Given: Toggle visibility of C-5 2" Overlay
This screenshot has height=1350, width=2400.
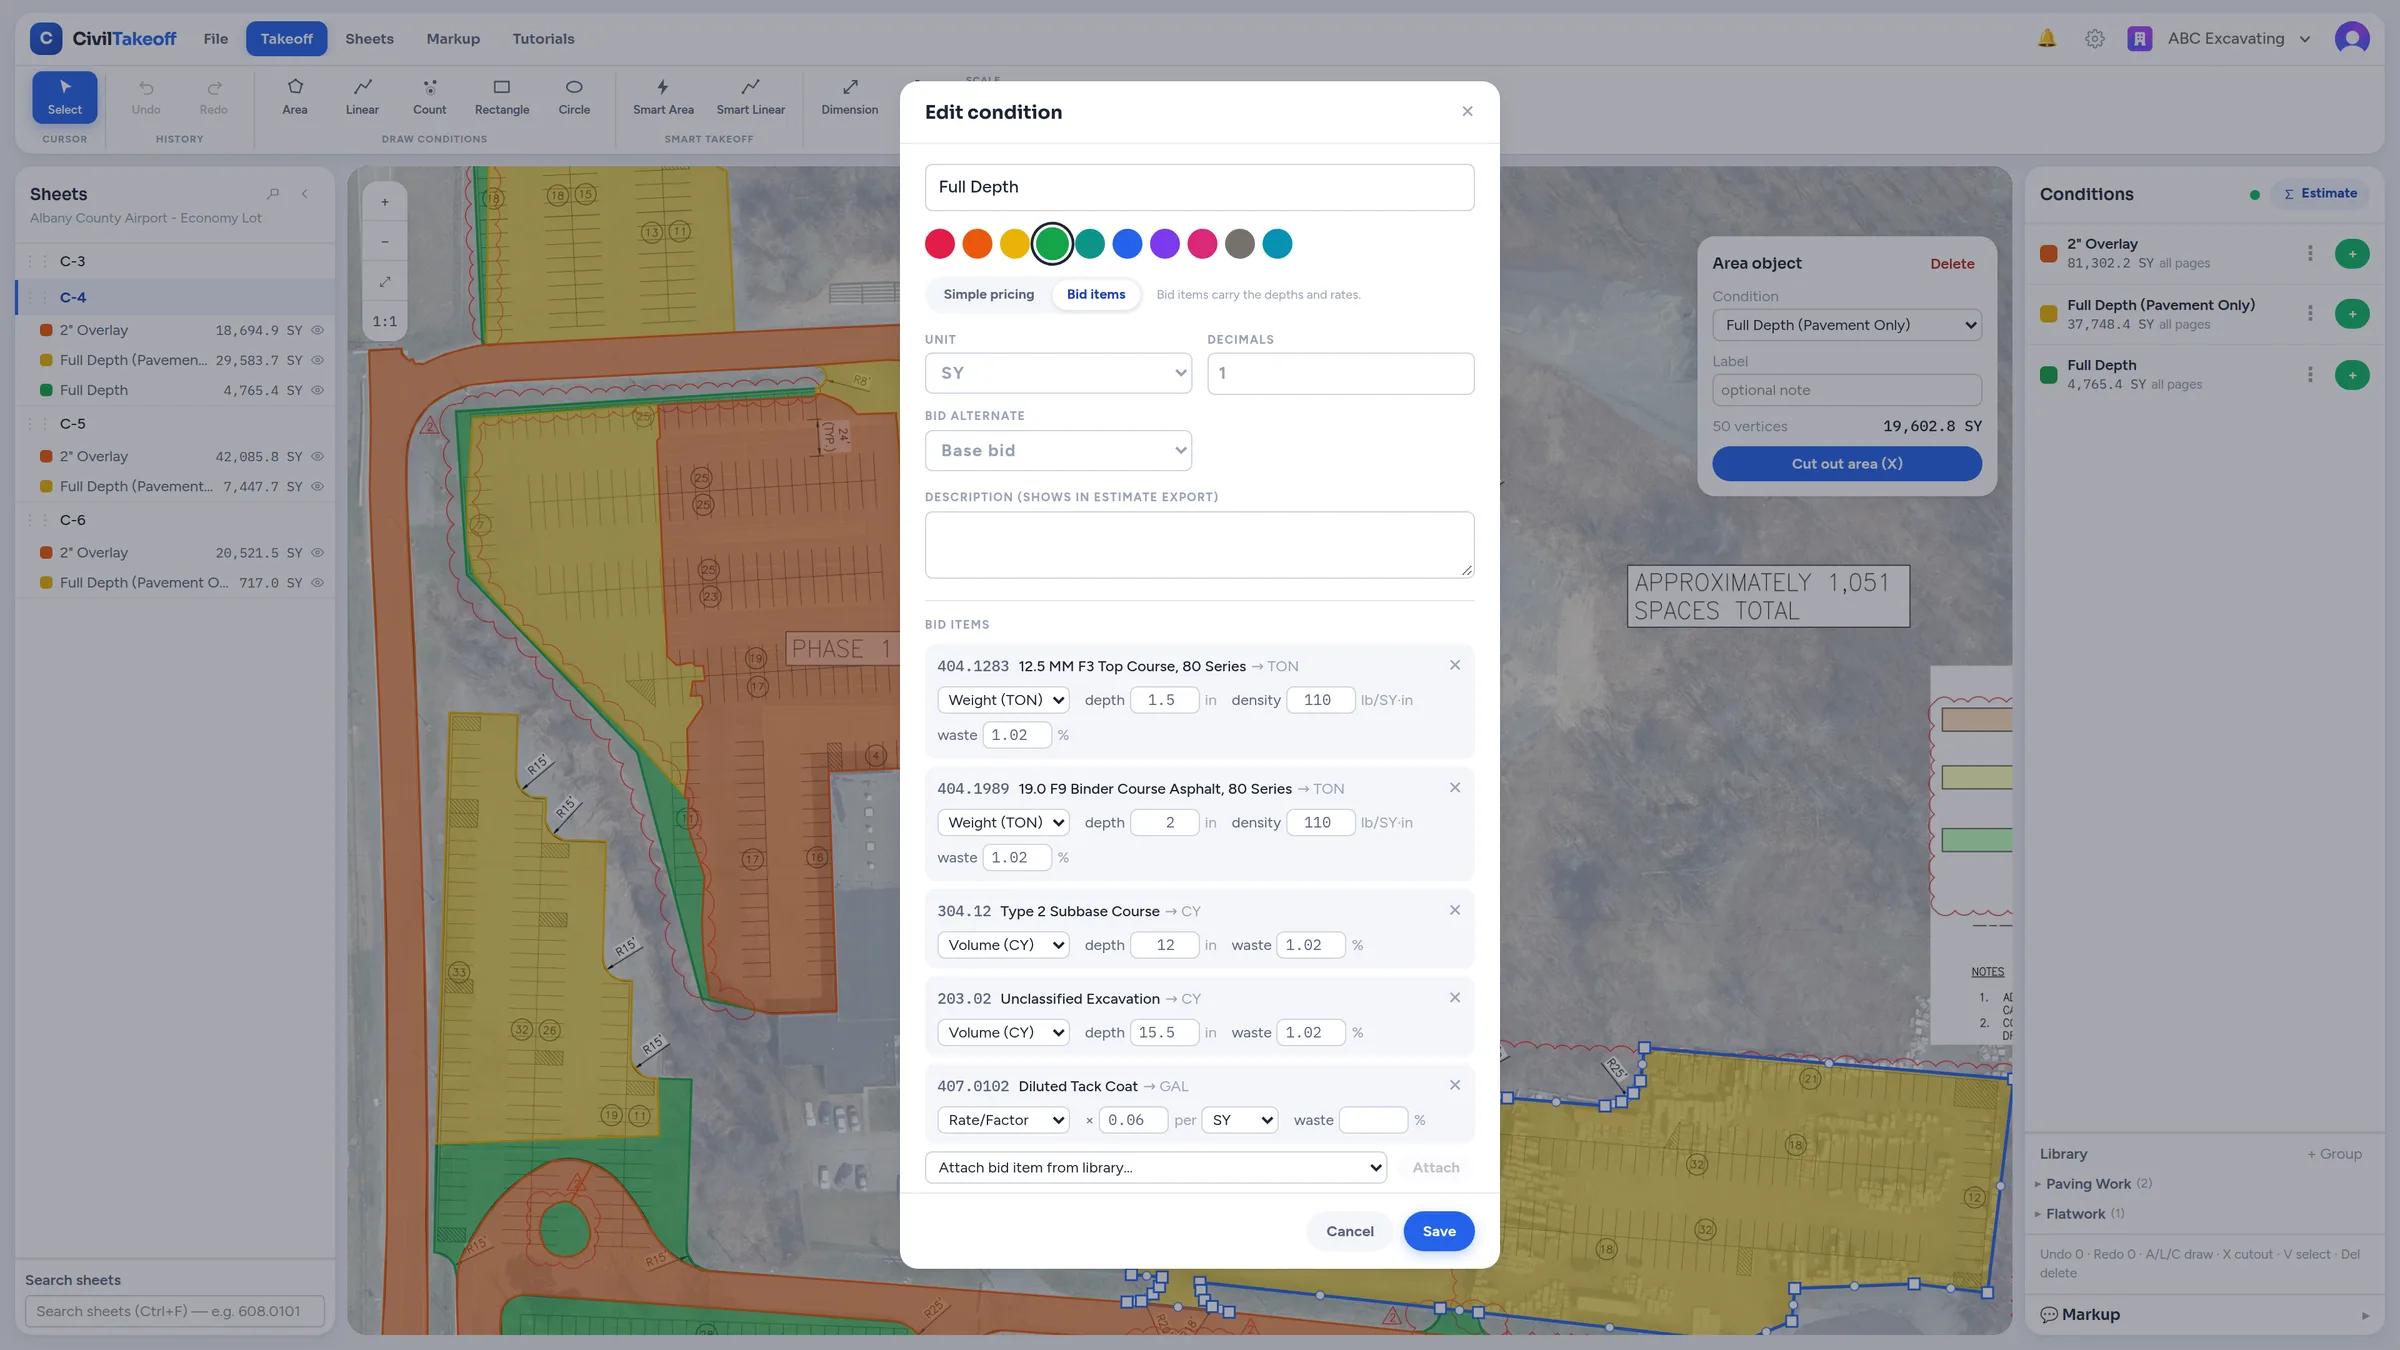Looking at the screenshot, I should pos(318,456).
